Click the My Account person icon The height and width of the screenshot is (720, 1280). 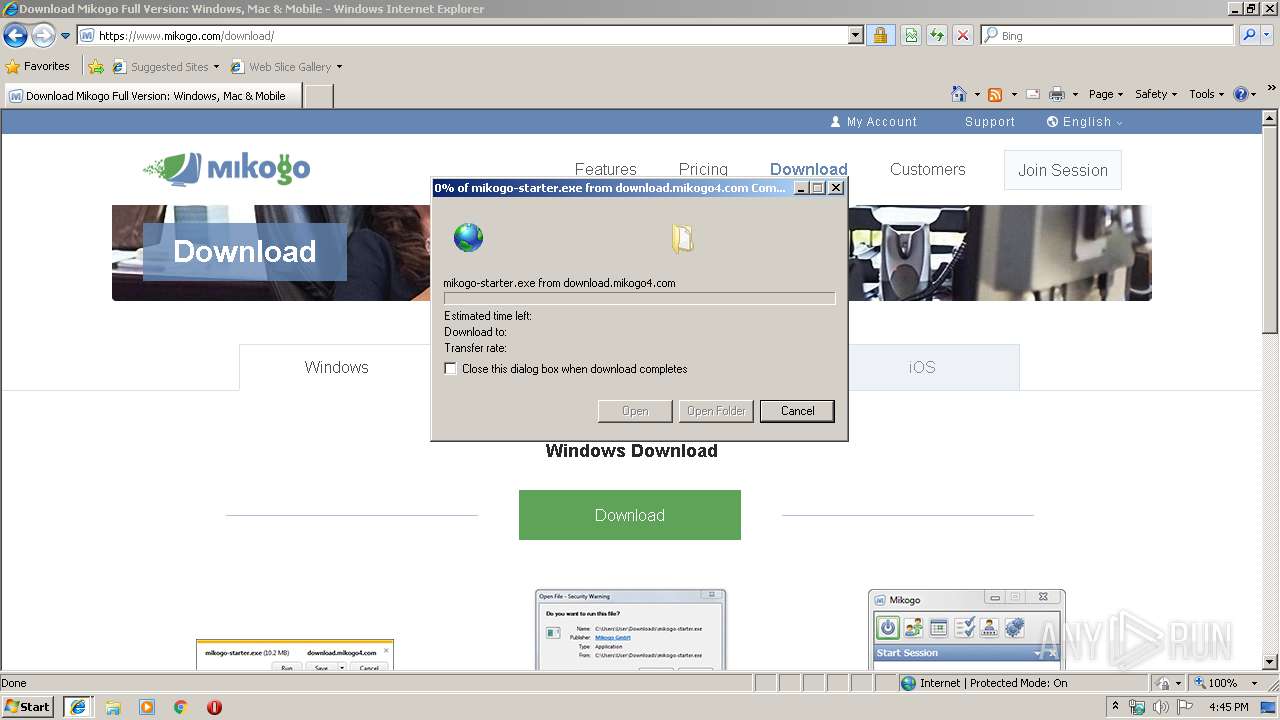836,122
